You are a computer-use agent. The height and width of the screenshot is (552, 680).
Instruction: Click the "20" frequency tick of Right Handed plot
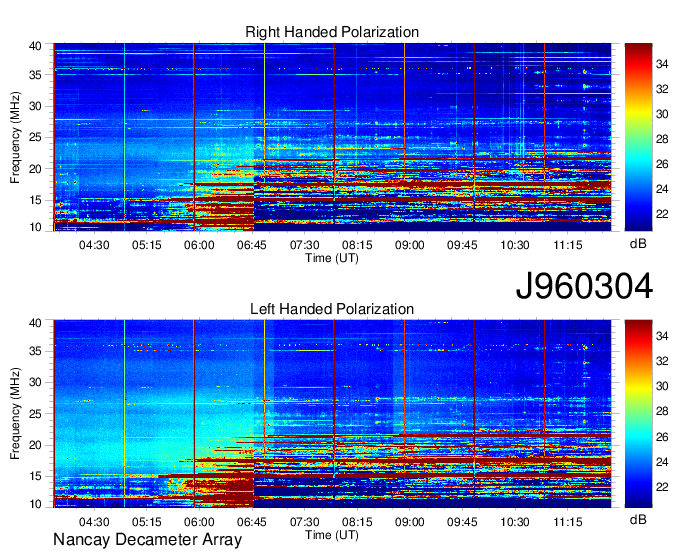click(35, 169)
